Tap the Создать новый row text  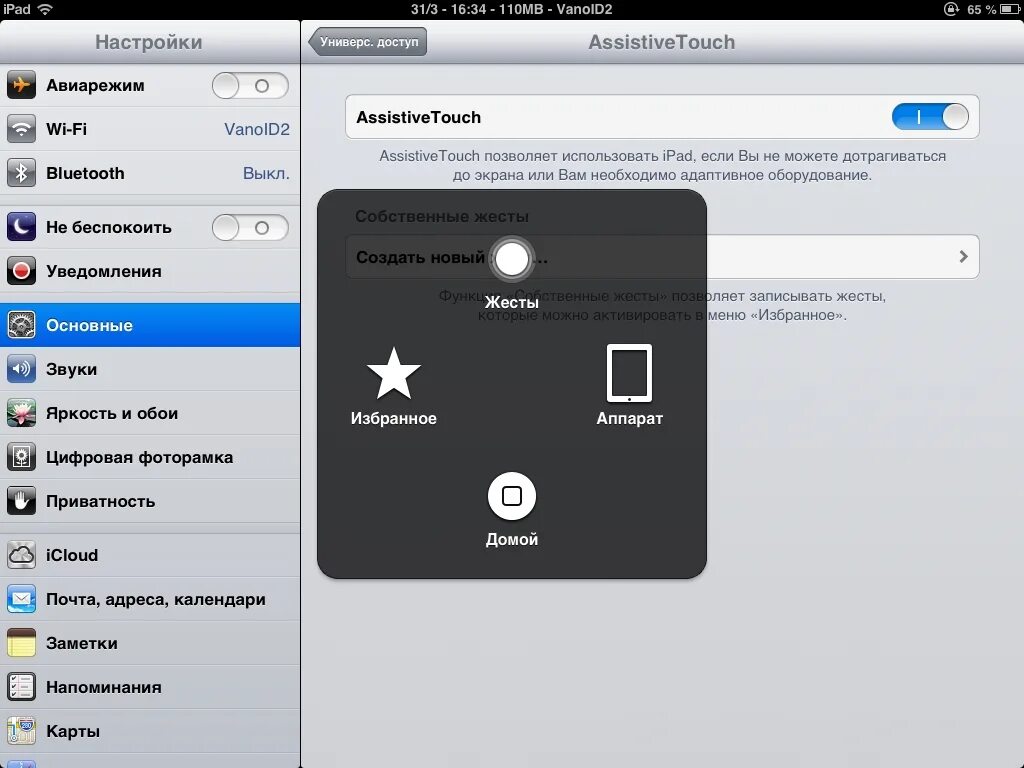click(420, 257)
